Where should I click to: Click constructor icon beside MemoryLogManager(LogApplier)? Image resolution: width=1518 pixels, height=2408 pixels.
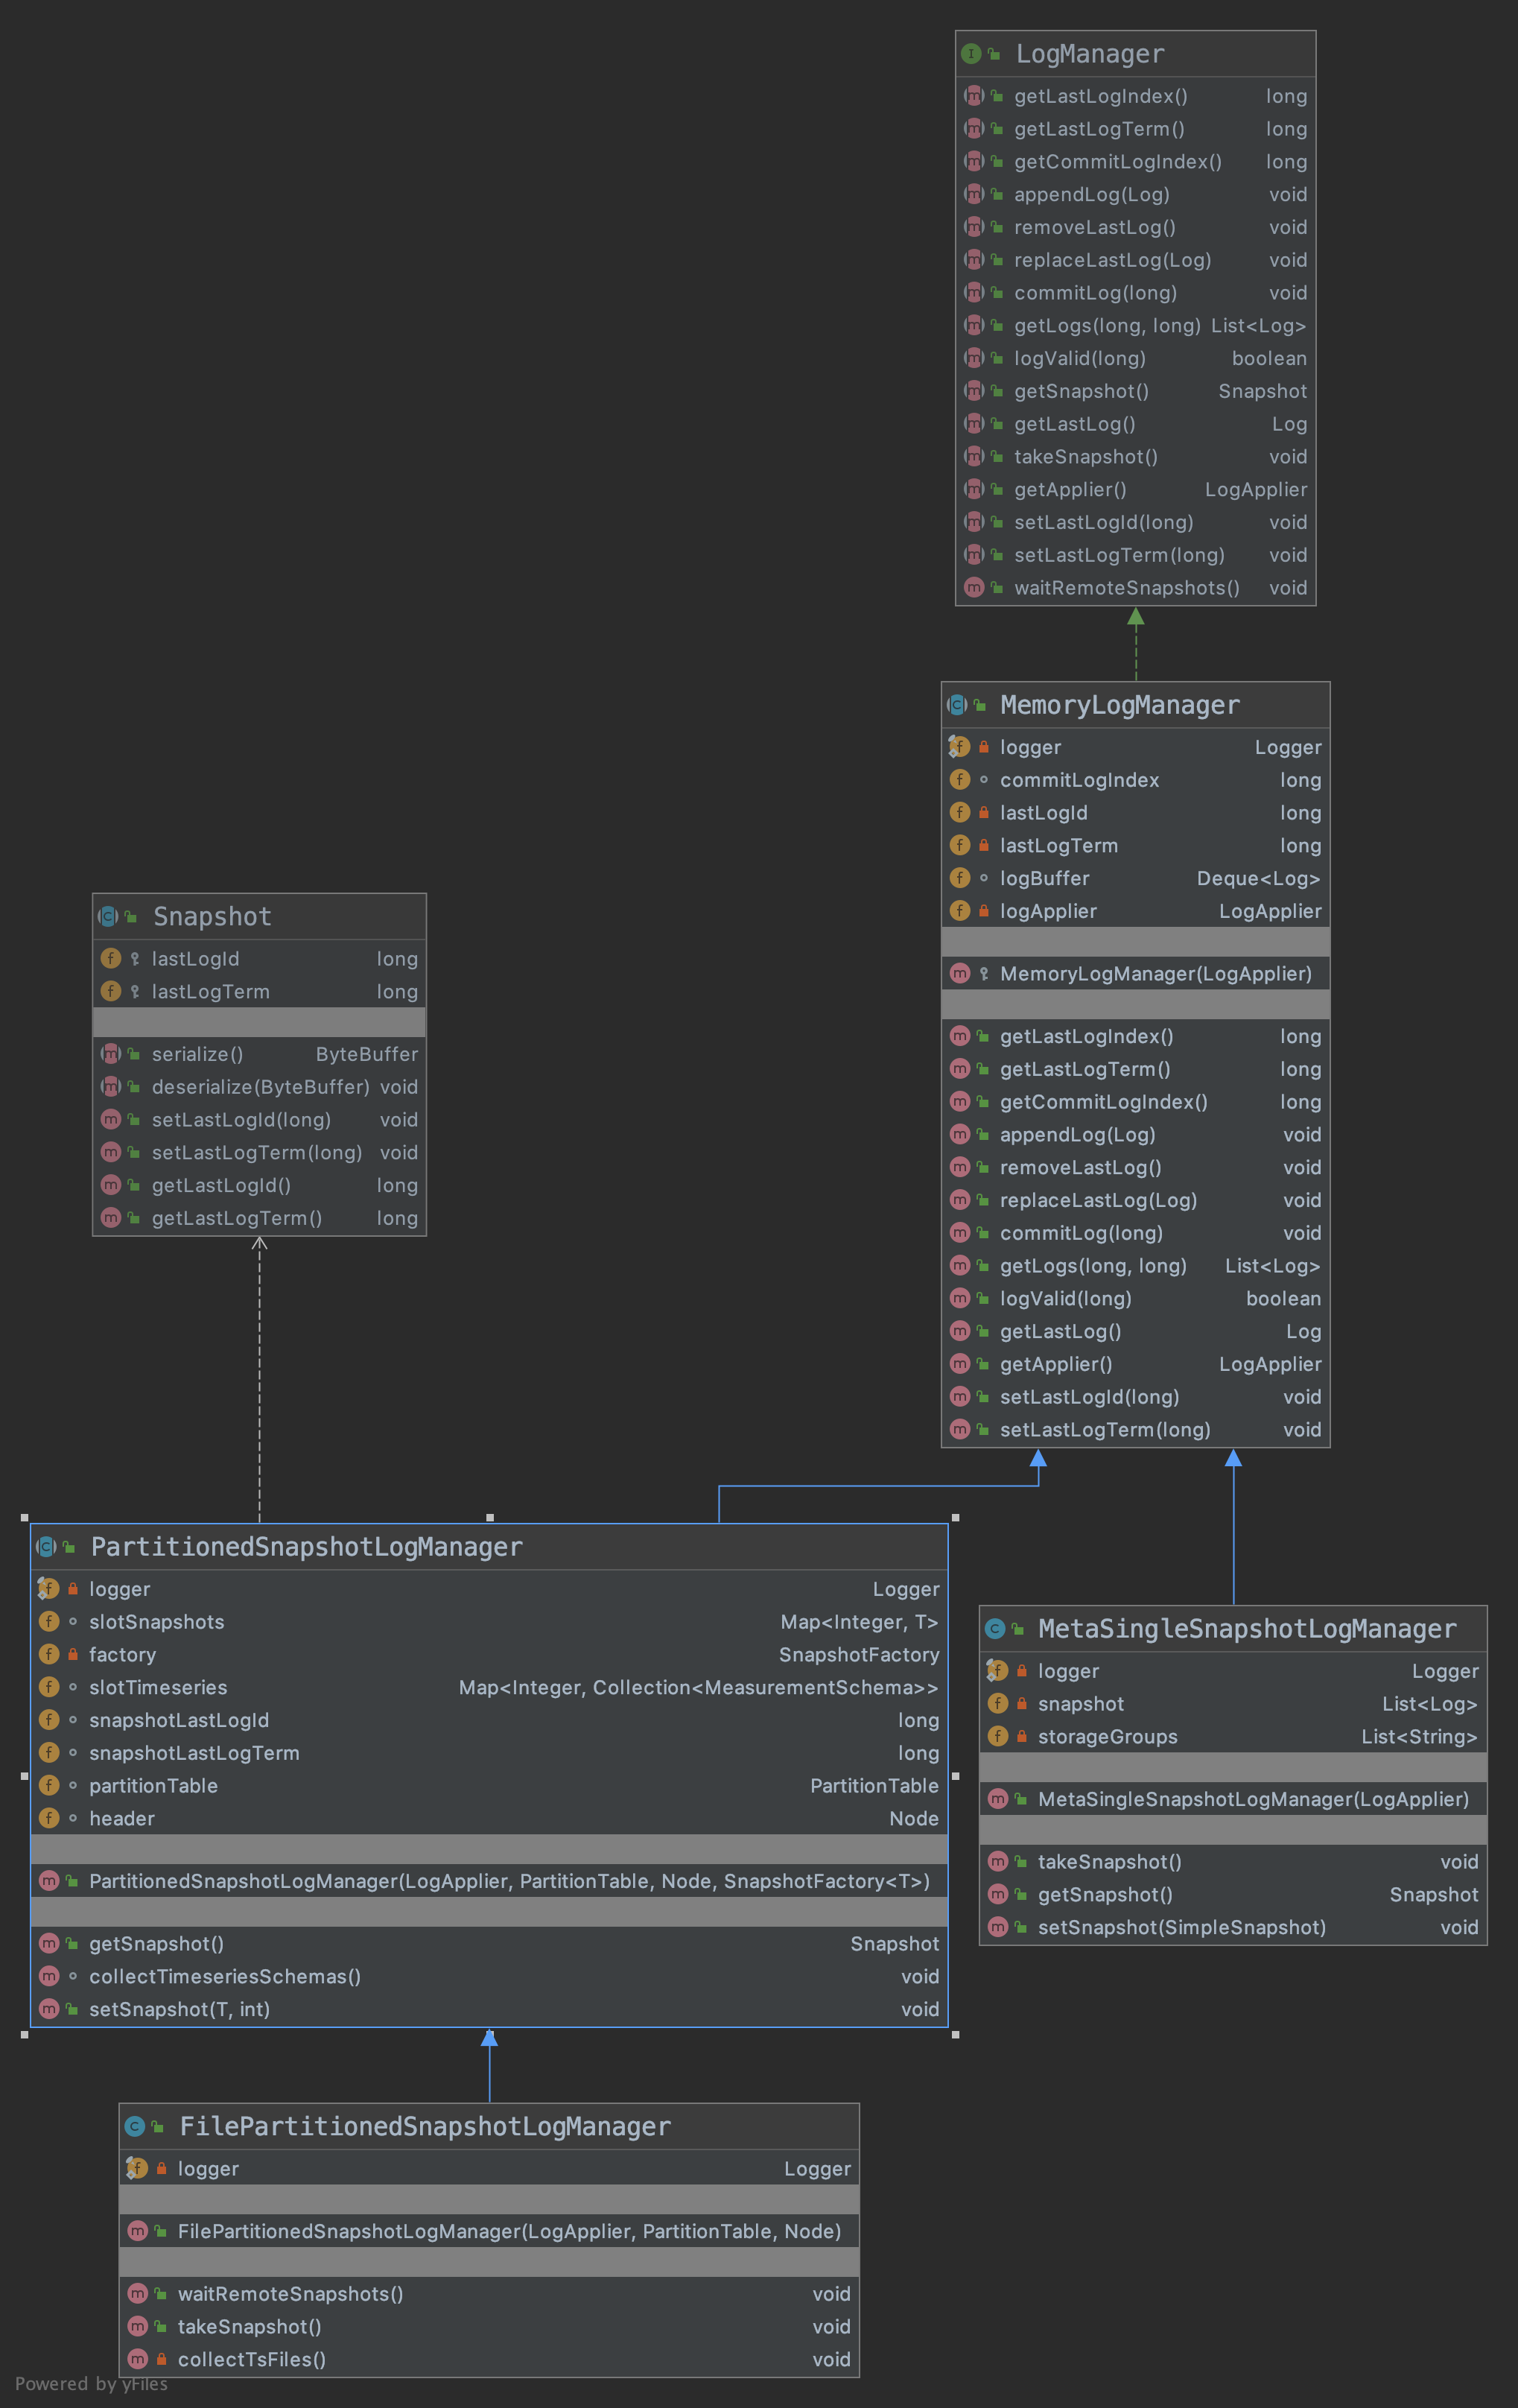pos(960,973)
